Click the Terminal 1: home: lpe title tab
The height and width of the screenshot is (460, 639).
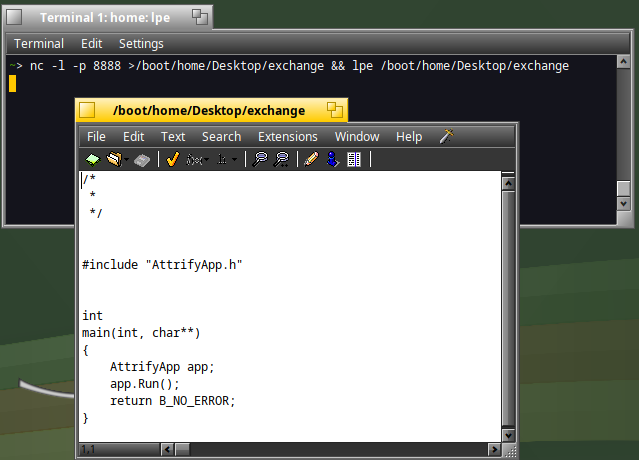pos(105,18)
